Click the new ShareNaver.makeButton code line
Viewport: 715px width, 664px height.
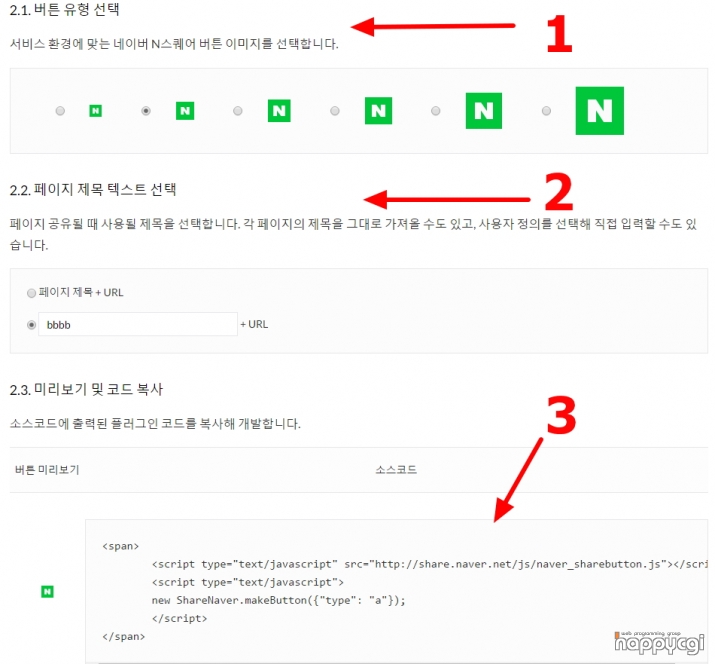coord(278,600)
